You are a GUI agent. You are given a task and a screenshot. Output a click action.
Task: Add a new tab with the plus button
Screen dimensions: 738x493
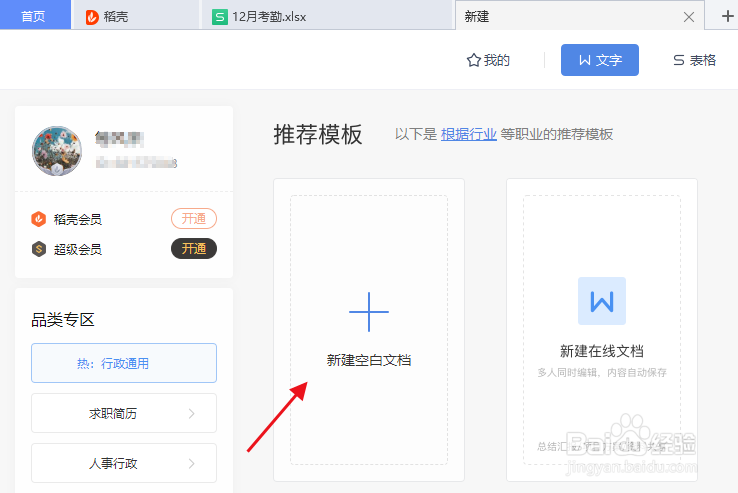727,16
